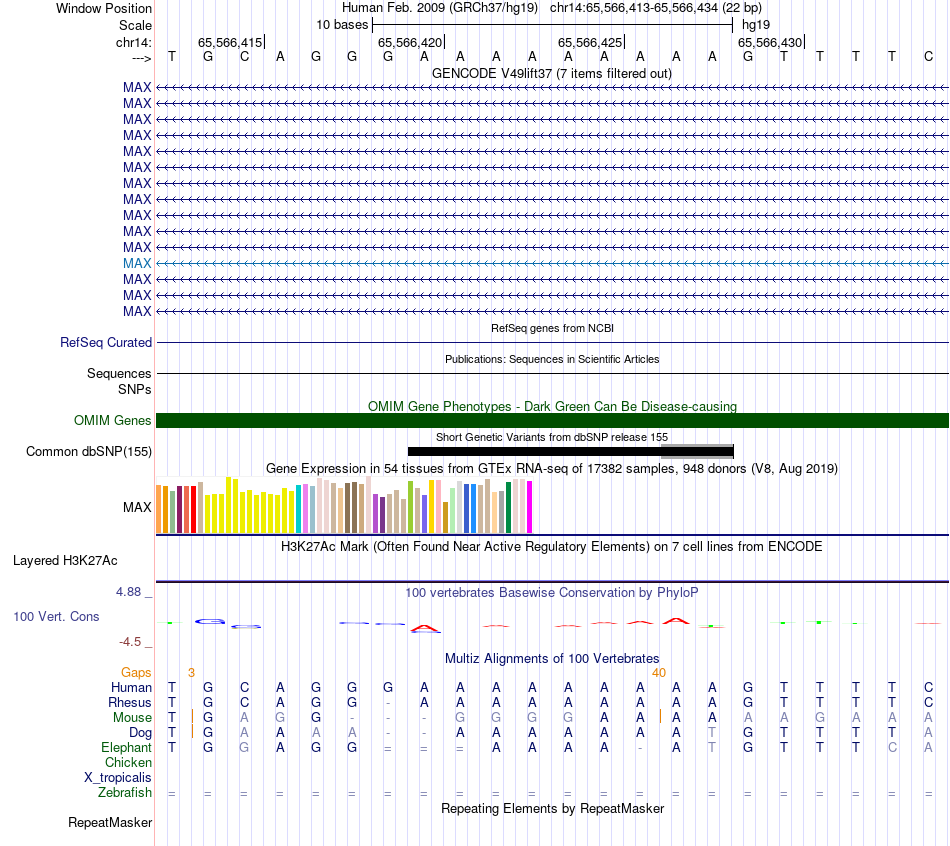The image size is (950, 846).
Task: Click the chr14:65,566,413-65,566,434 (22 bp) range text
Action: coord(656,8)
